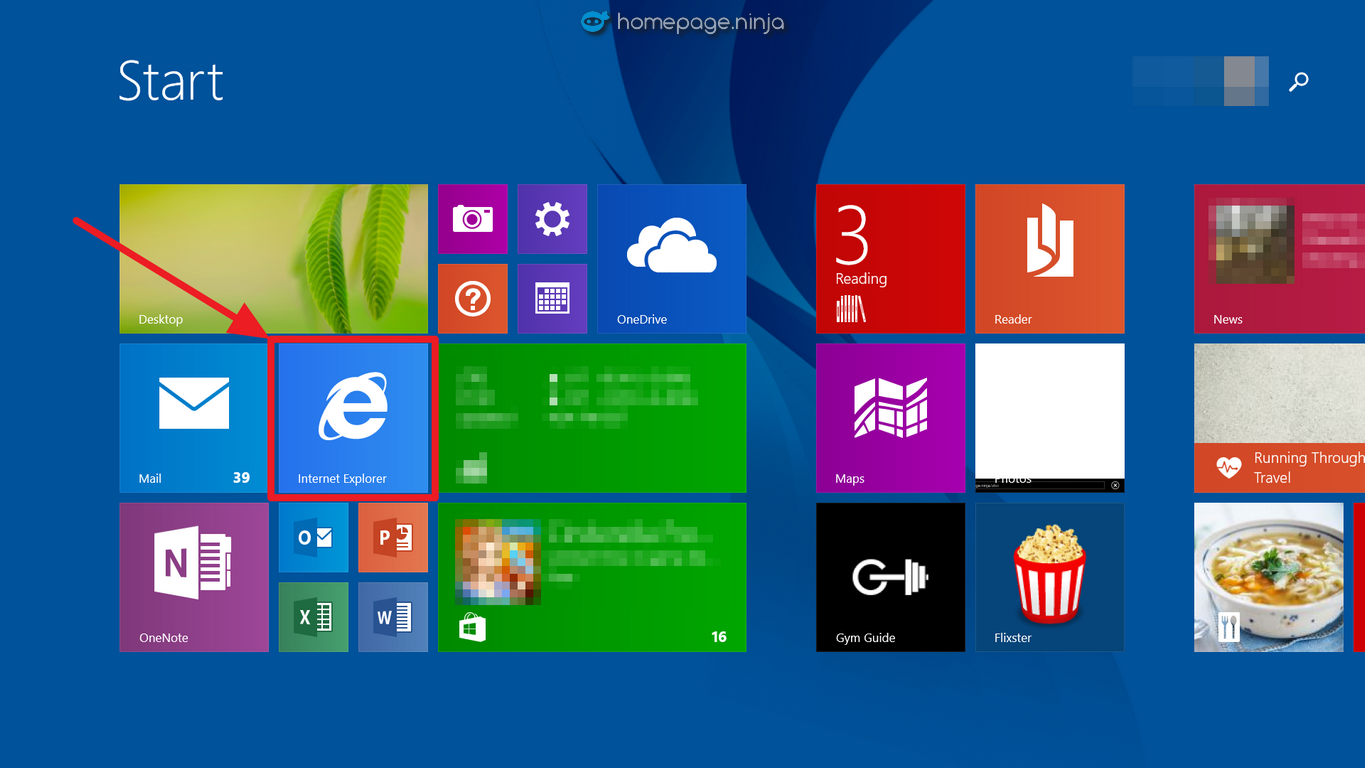The width and height of the screenshot is (1365, 768).
Task: Open the Photos tile
Action: pyautogui.click(x=1050, y=418)
